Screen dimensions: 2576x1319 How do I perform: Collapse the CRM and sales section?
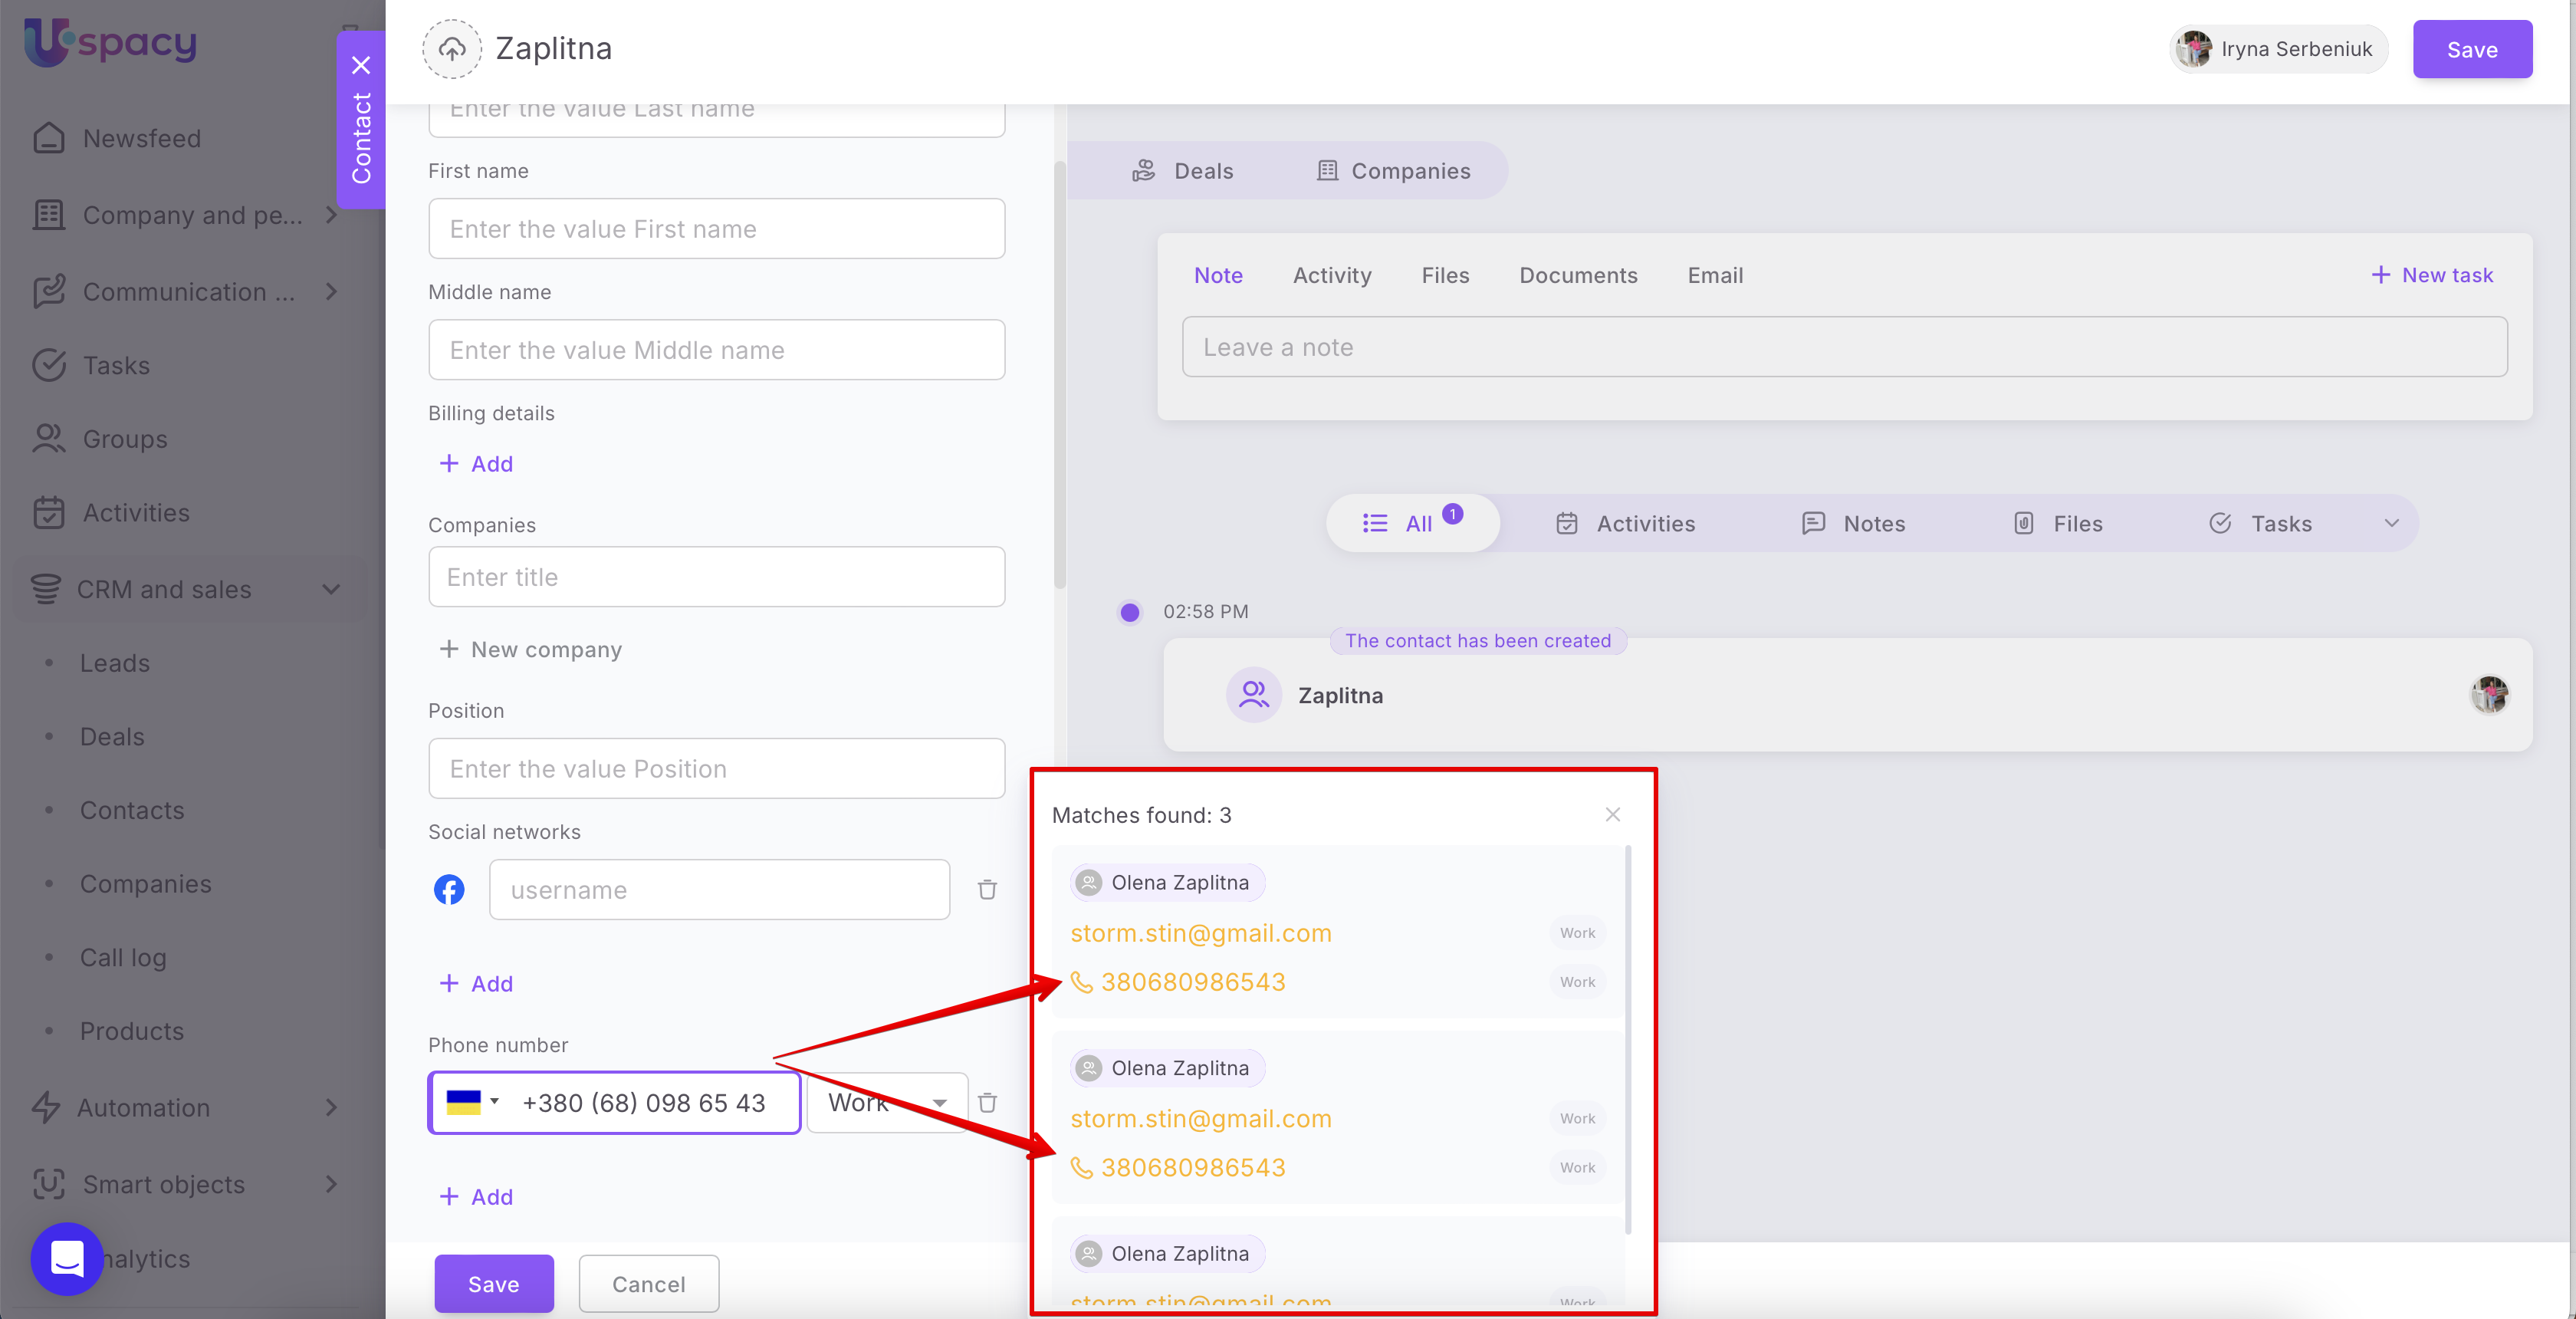[331, 589]
